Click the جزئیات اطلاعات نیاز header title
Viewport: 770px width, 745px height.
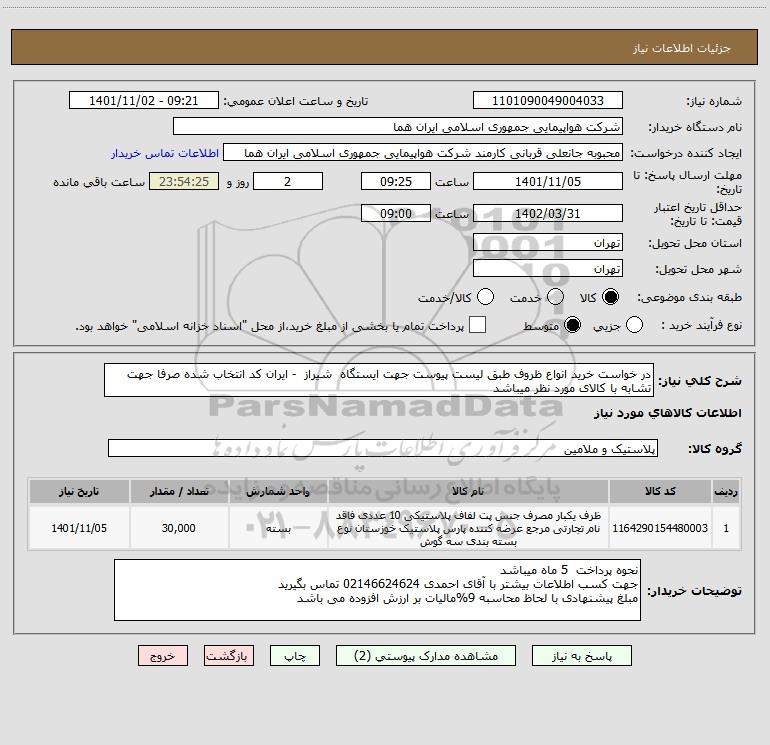[x=682, y=48]
